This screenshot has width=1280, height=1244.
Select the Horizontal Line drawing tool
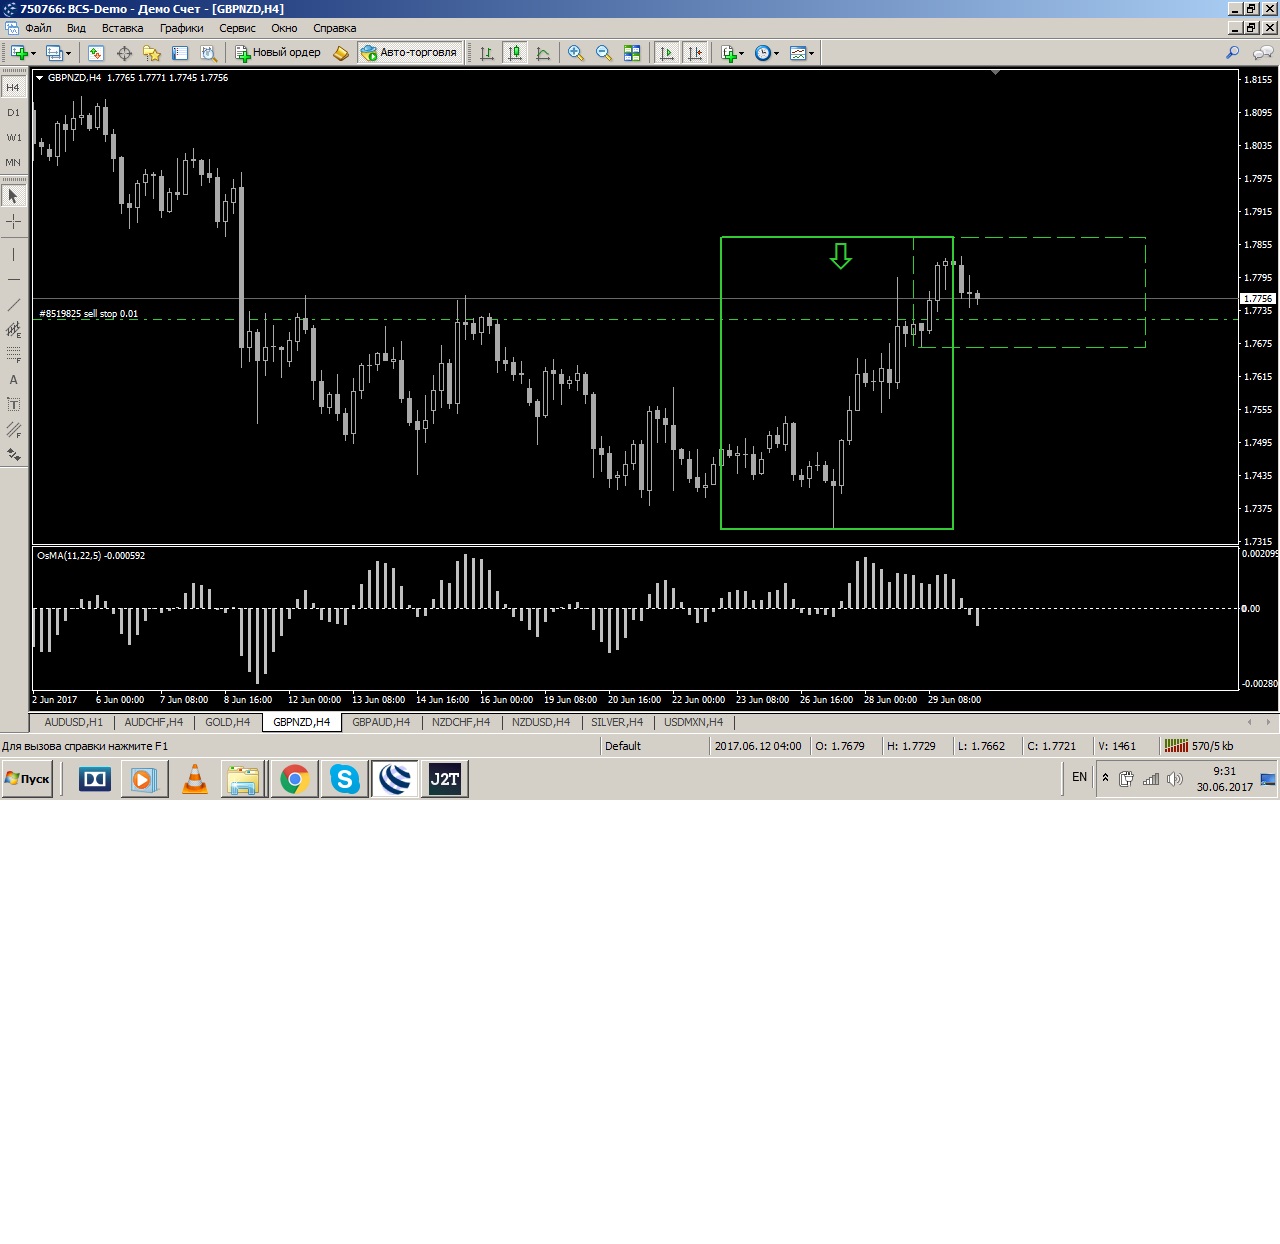[13, 279]
